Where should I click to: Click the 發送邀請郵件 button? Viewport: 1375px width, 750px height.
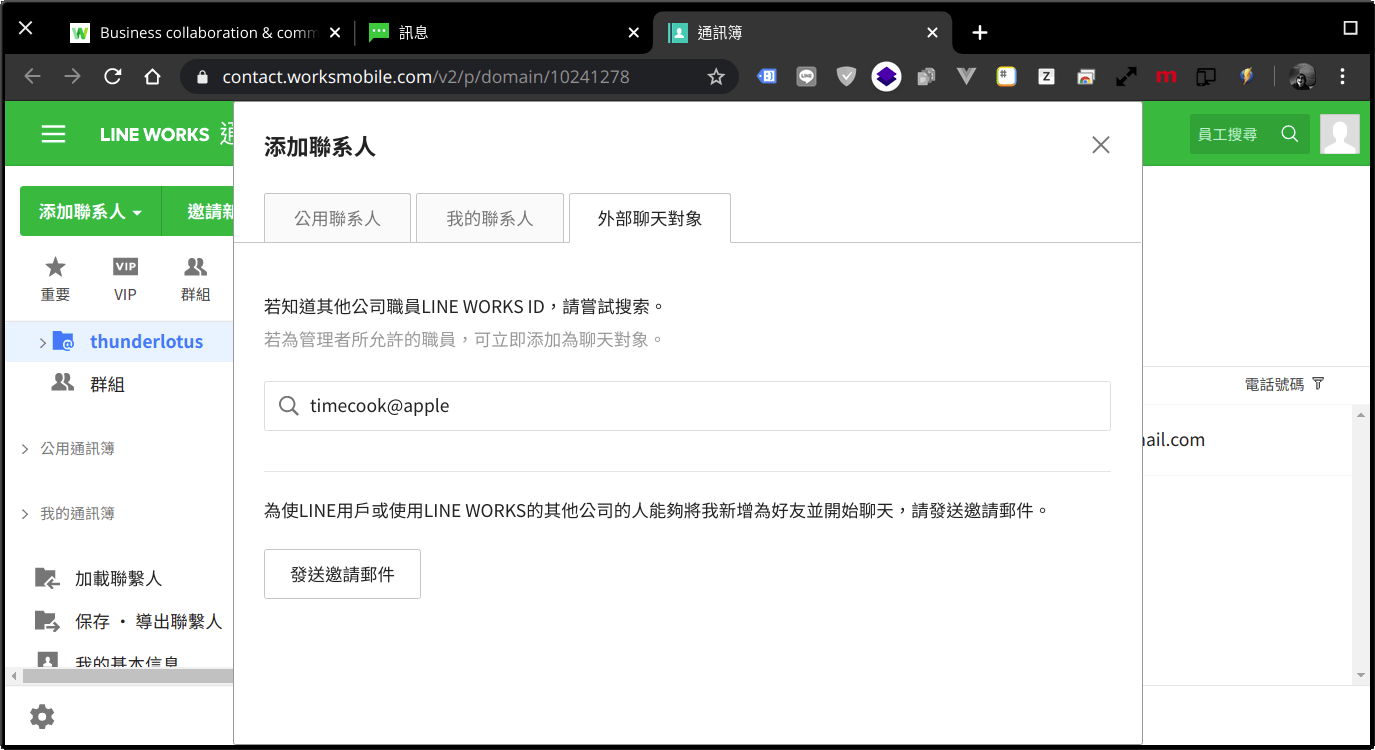point(342,574)
